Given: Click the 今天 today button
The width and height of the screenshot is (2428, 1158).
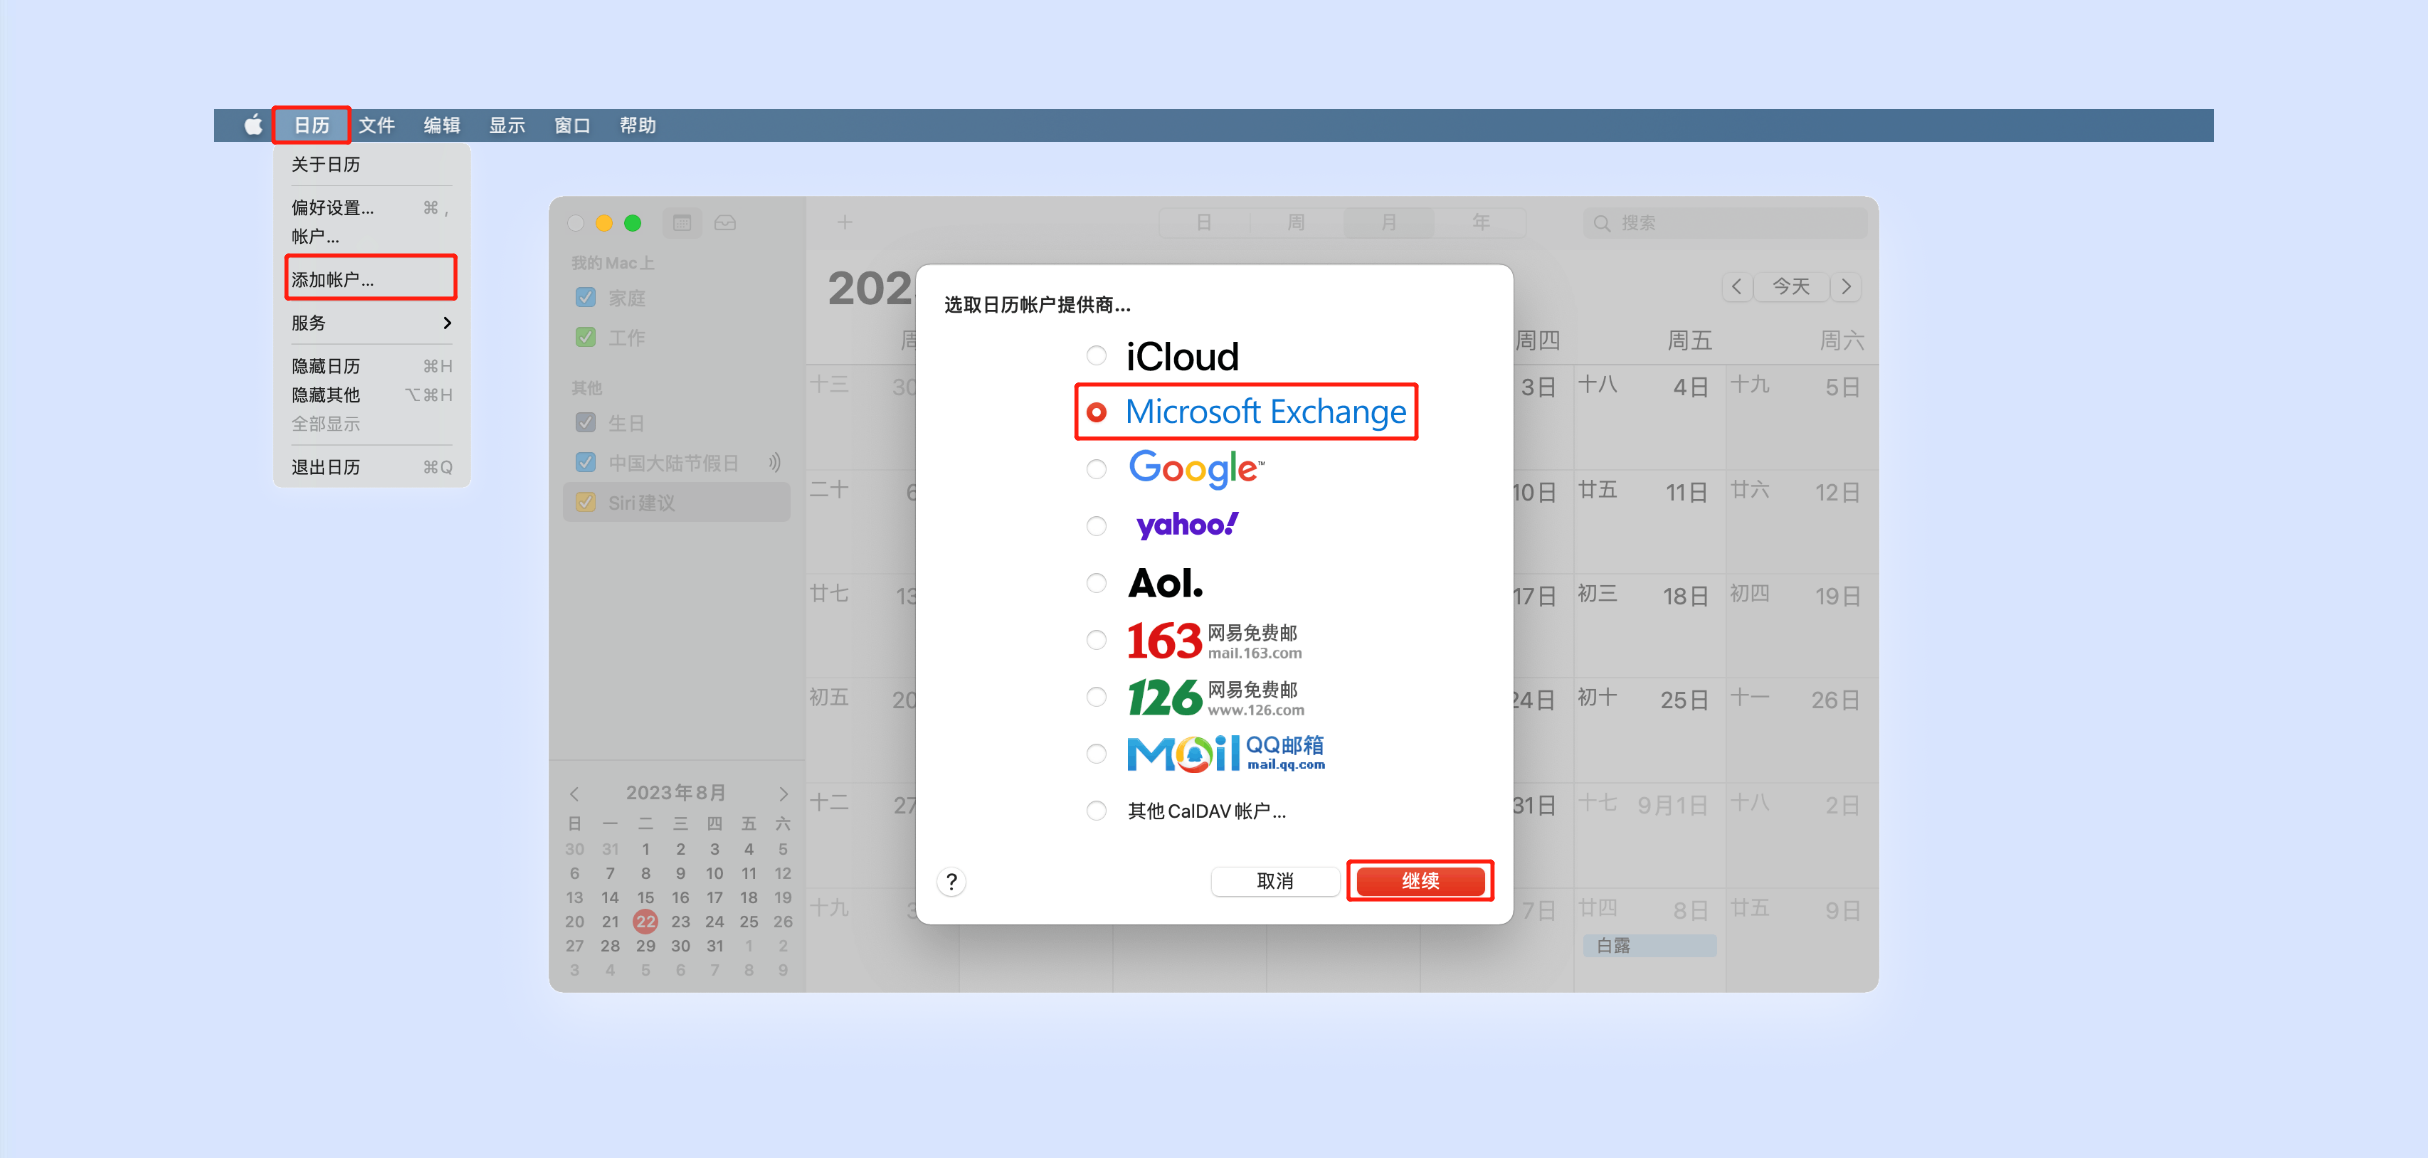Looking at the screenshot, I should pos(1791,287).
